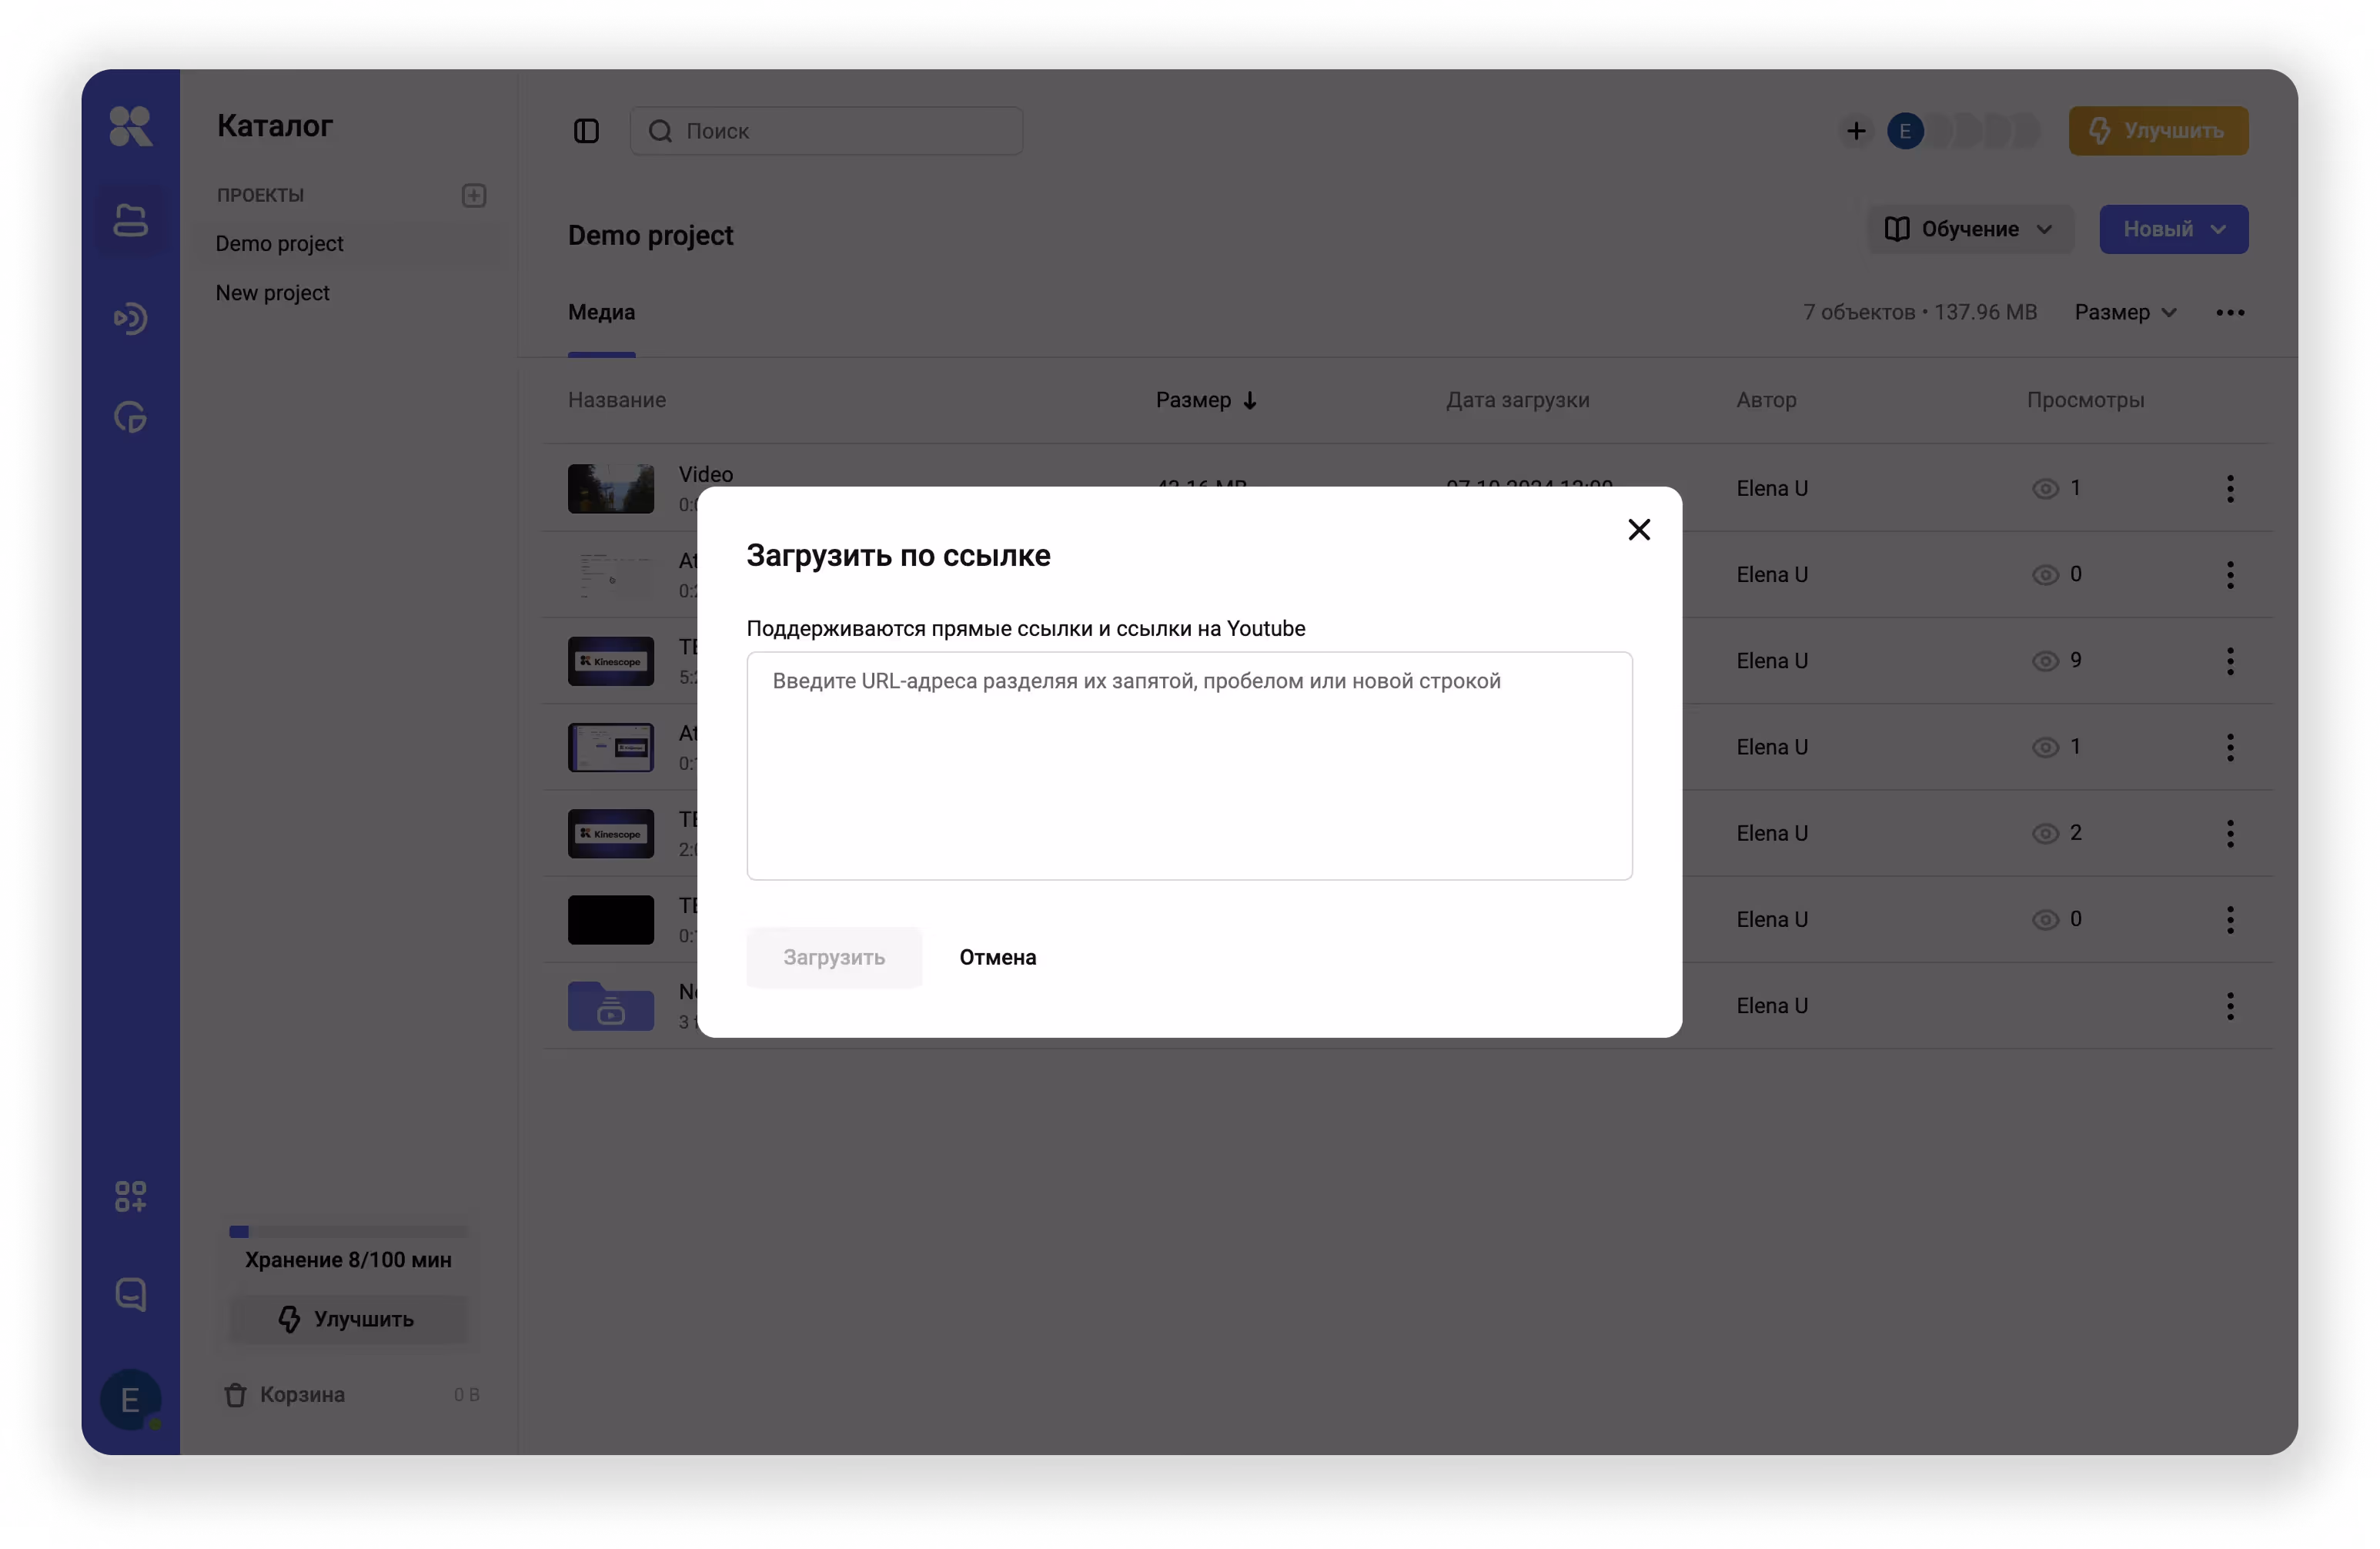Select Demo project in the projects list
Screen dimensions: 2380x1549
[348, 244]
